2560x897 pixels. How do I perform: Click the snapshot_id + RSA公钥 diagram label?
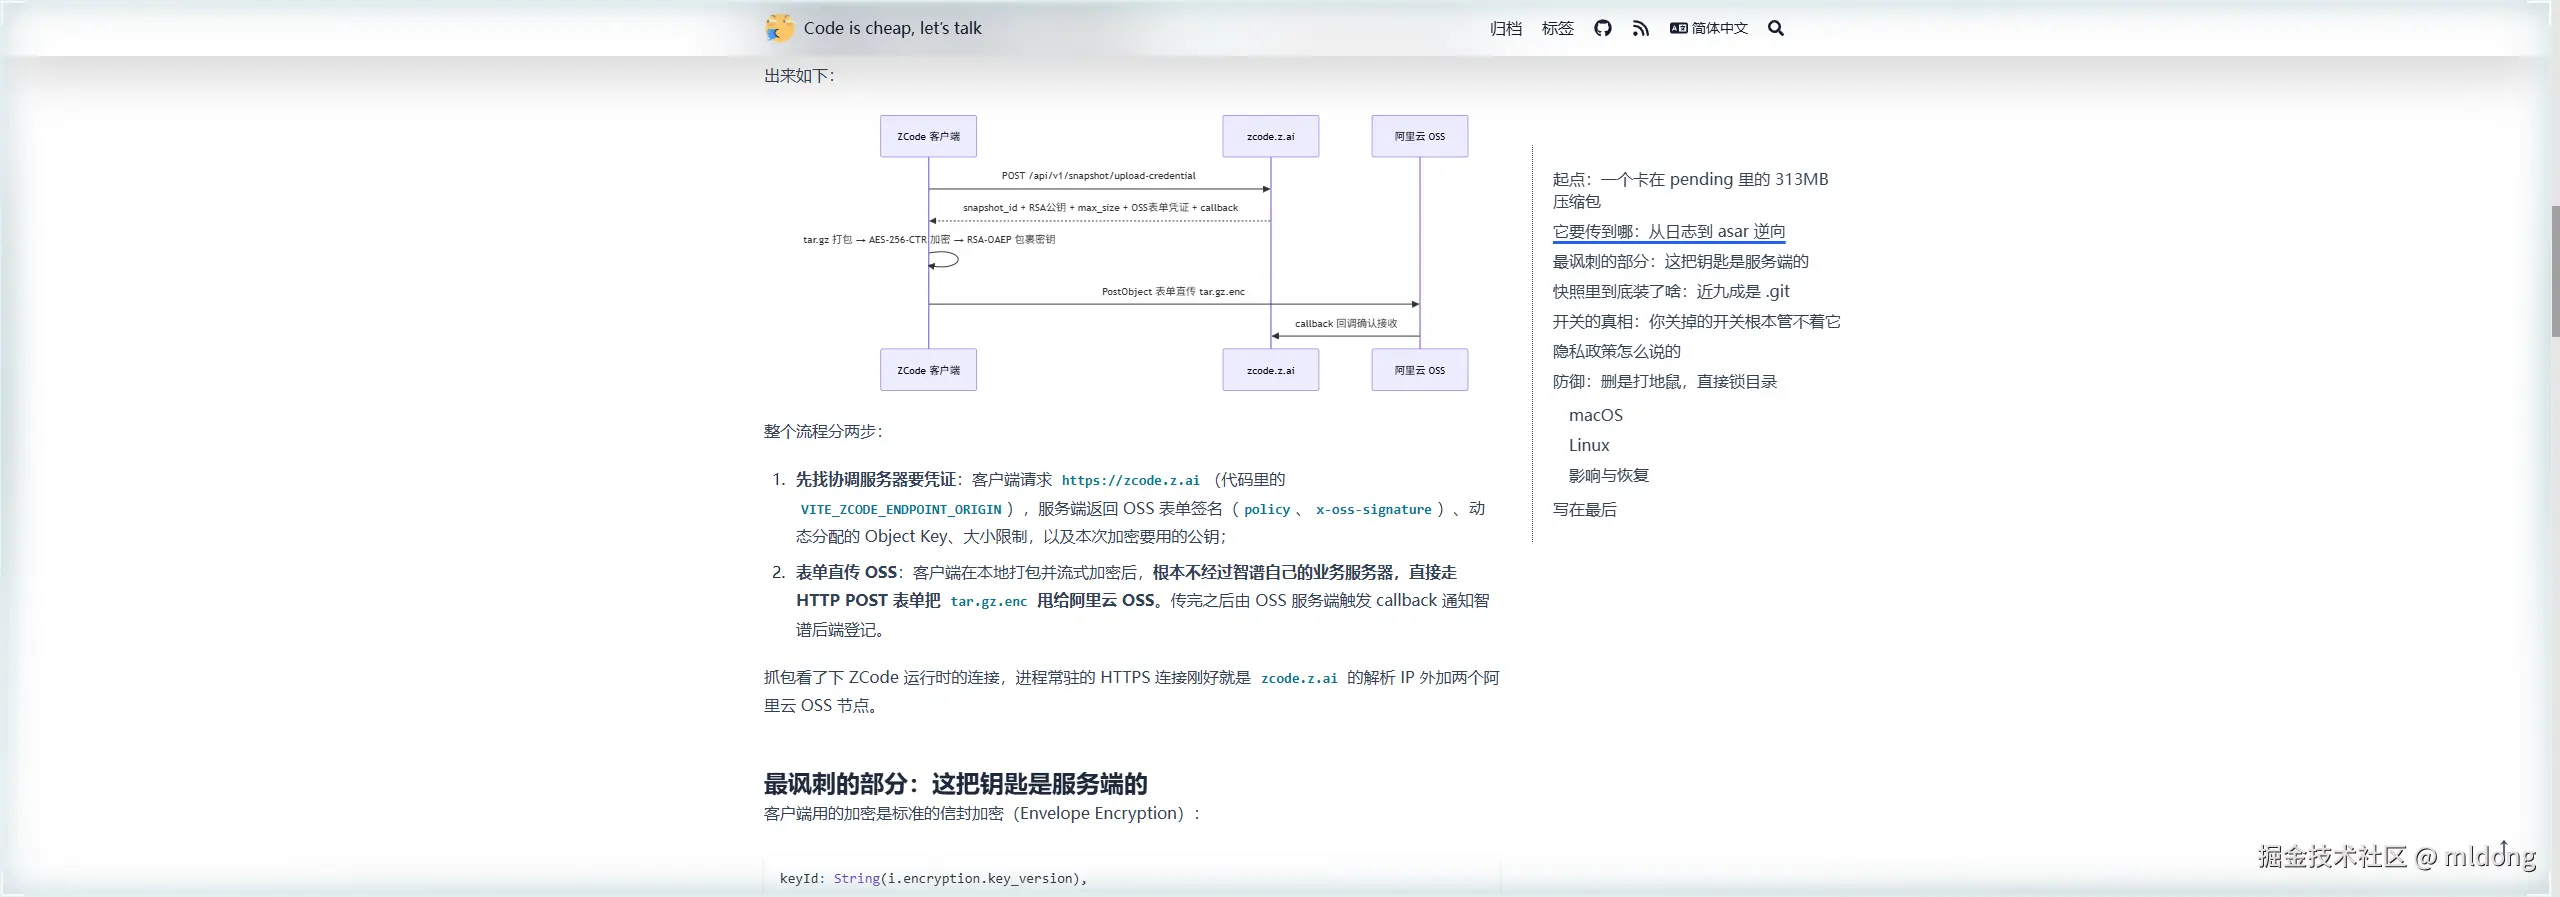point(1100,207)
